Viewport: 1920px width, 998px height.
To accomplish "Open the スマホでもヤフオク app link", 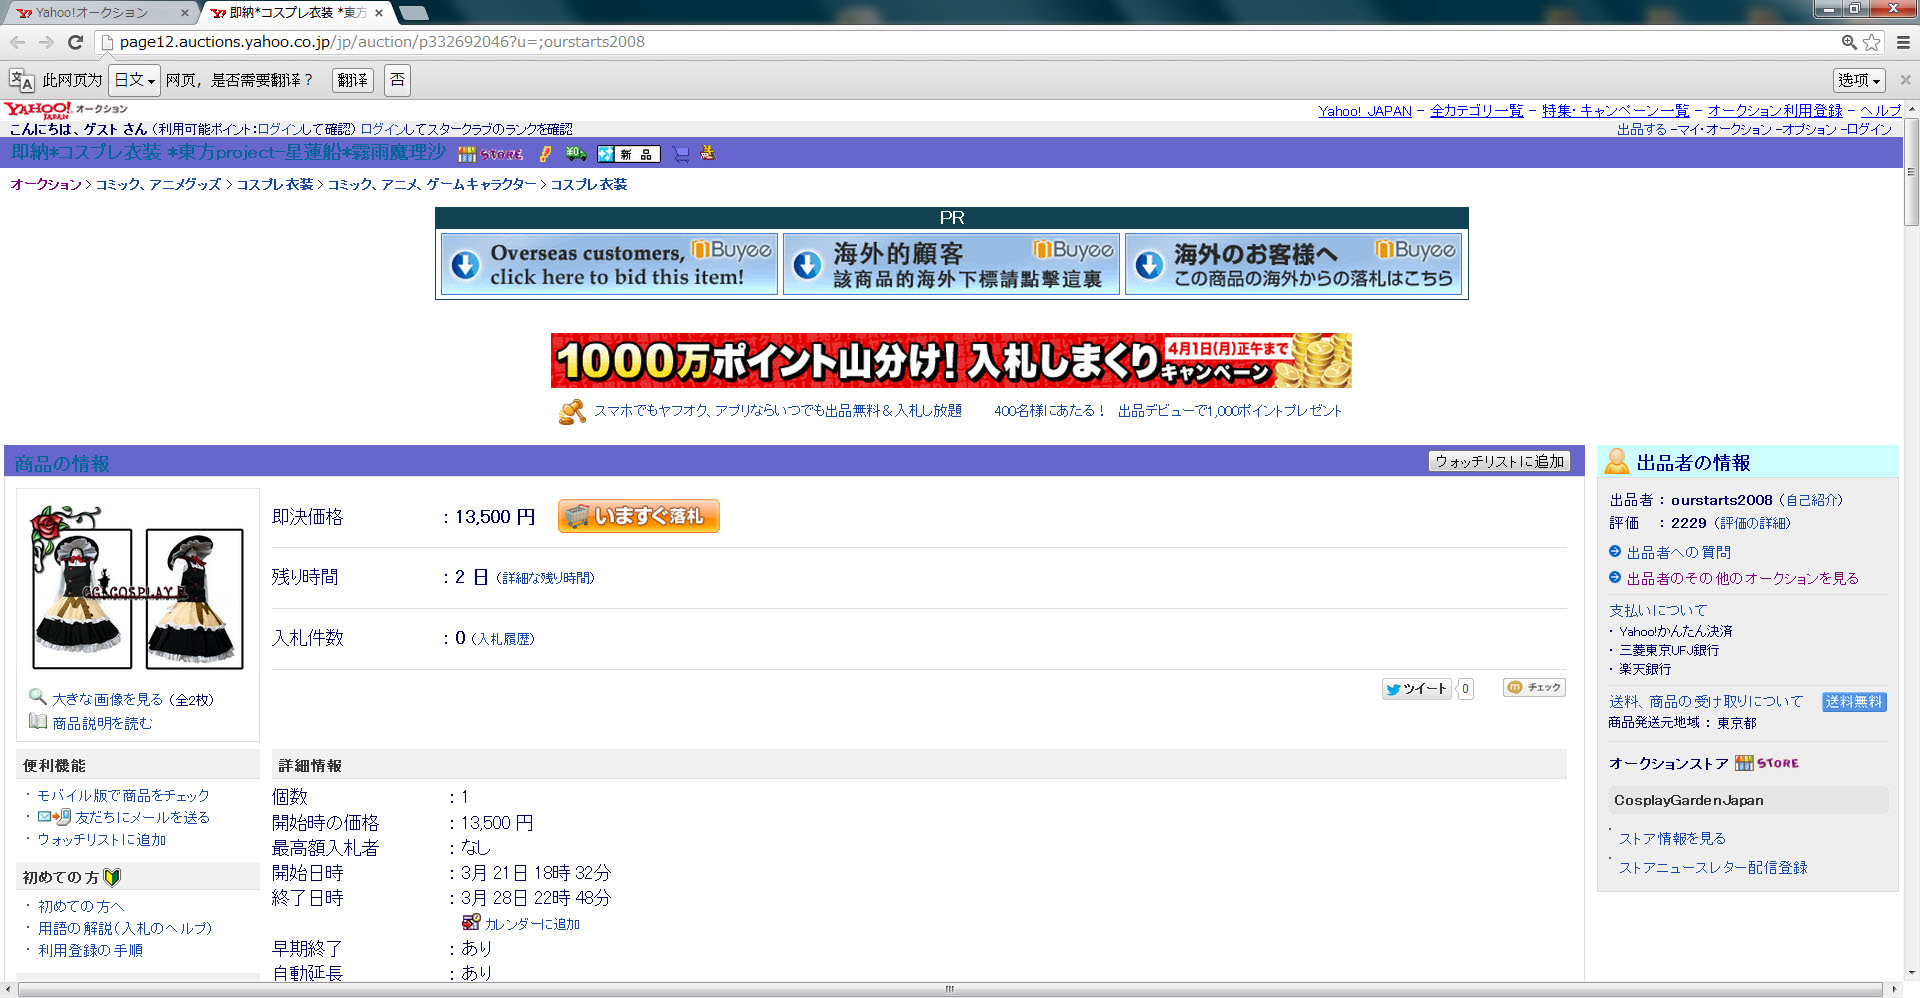I will coord(777,411).
